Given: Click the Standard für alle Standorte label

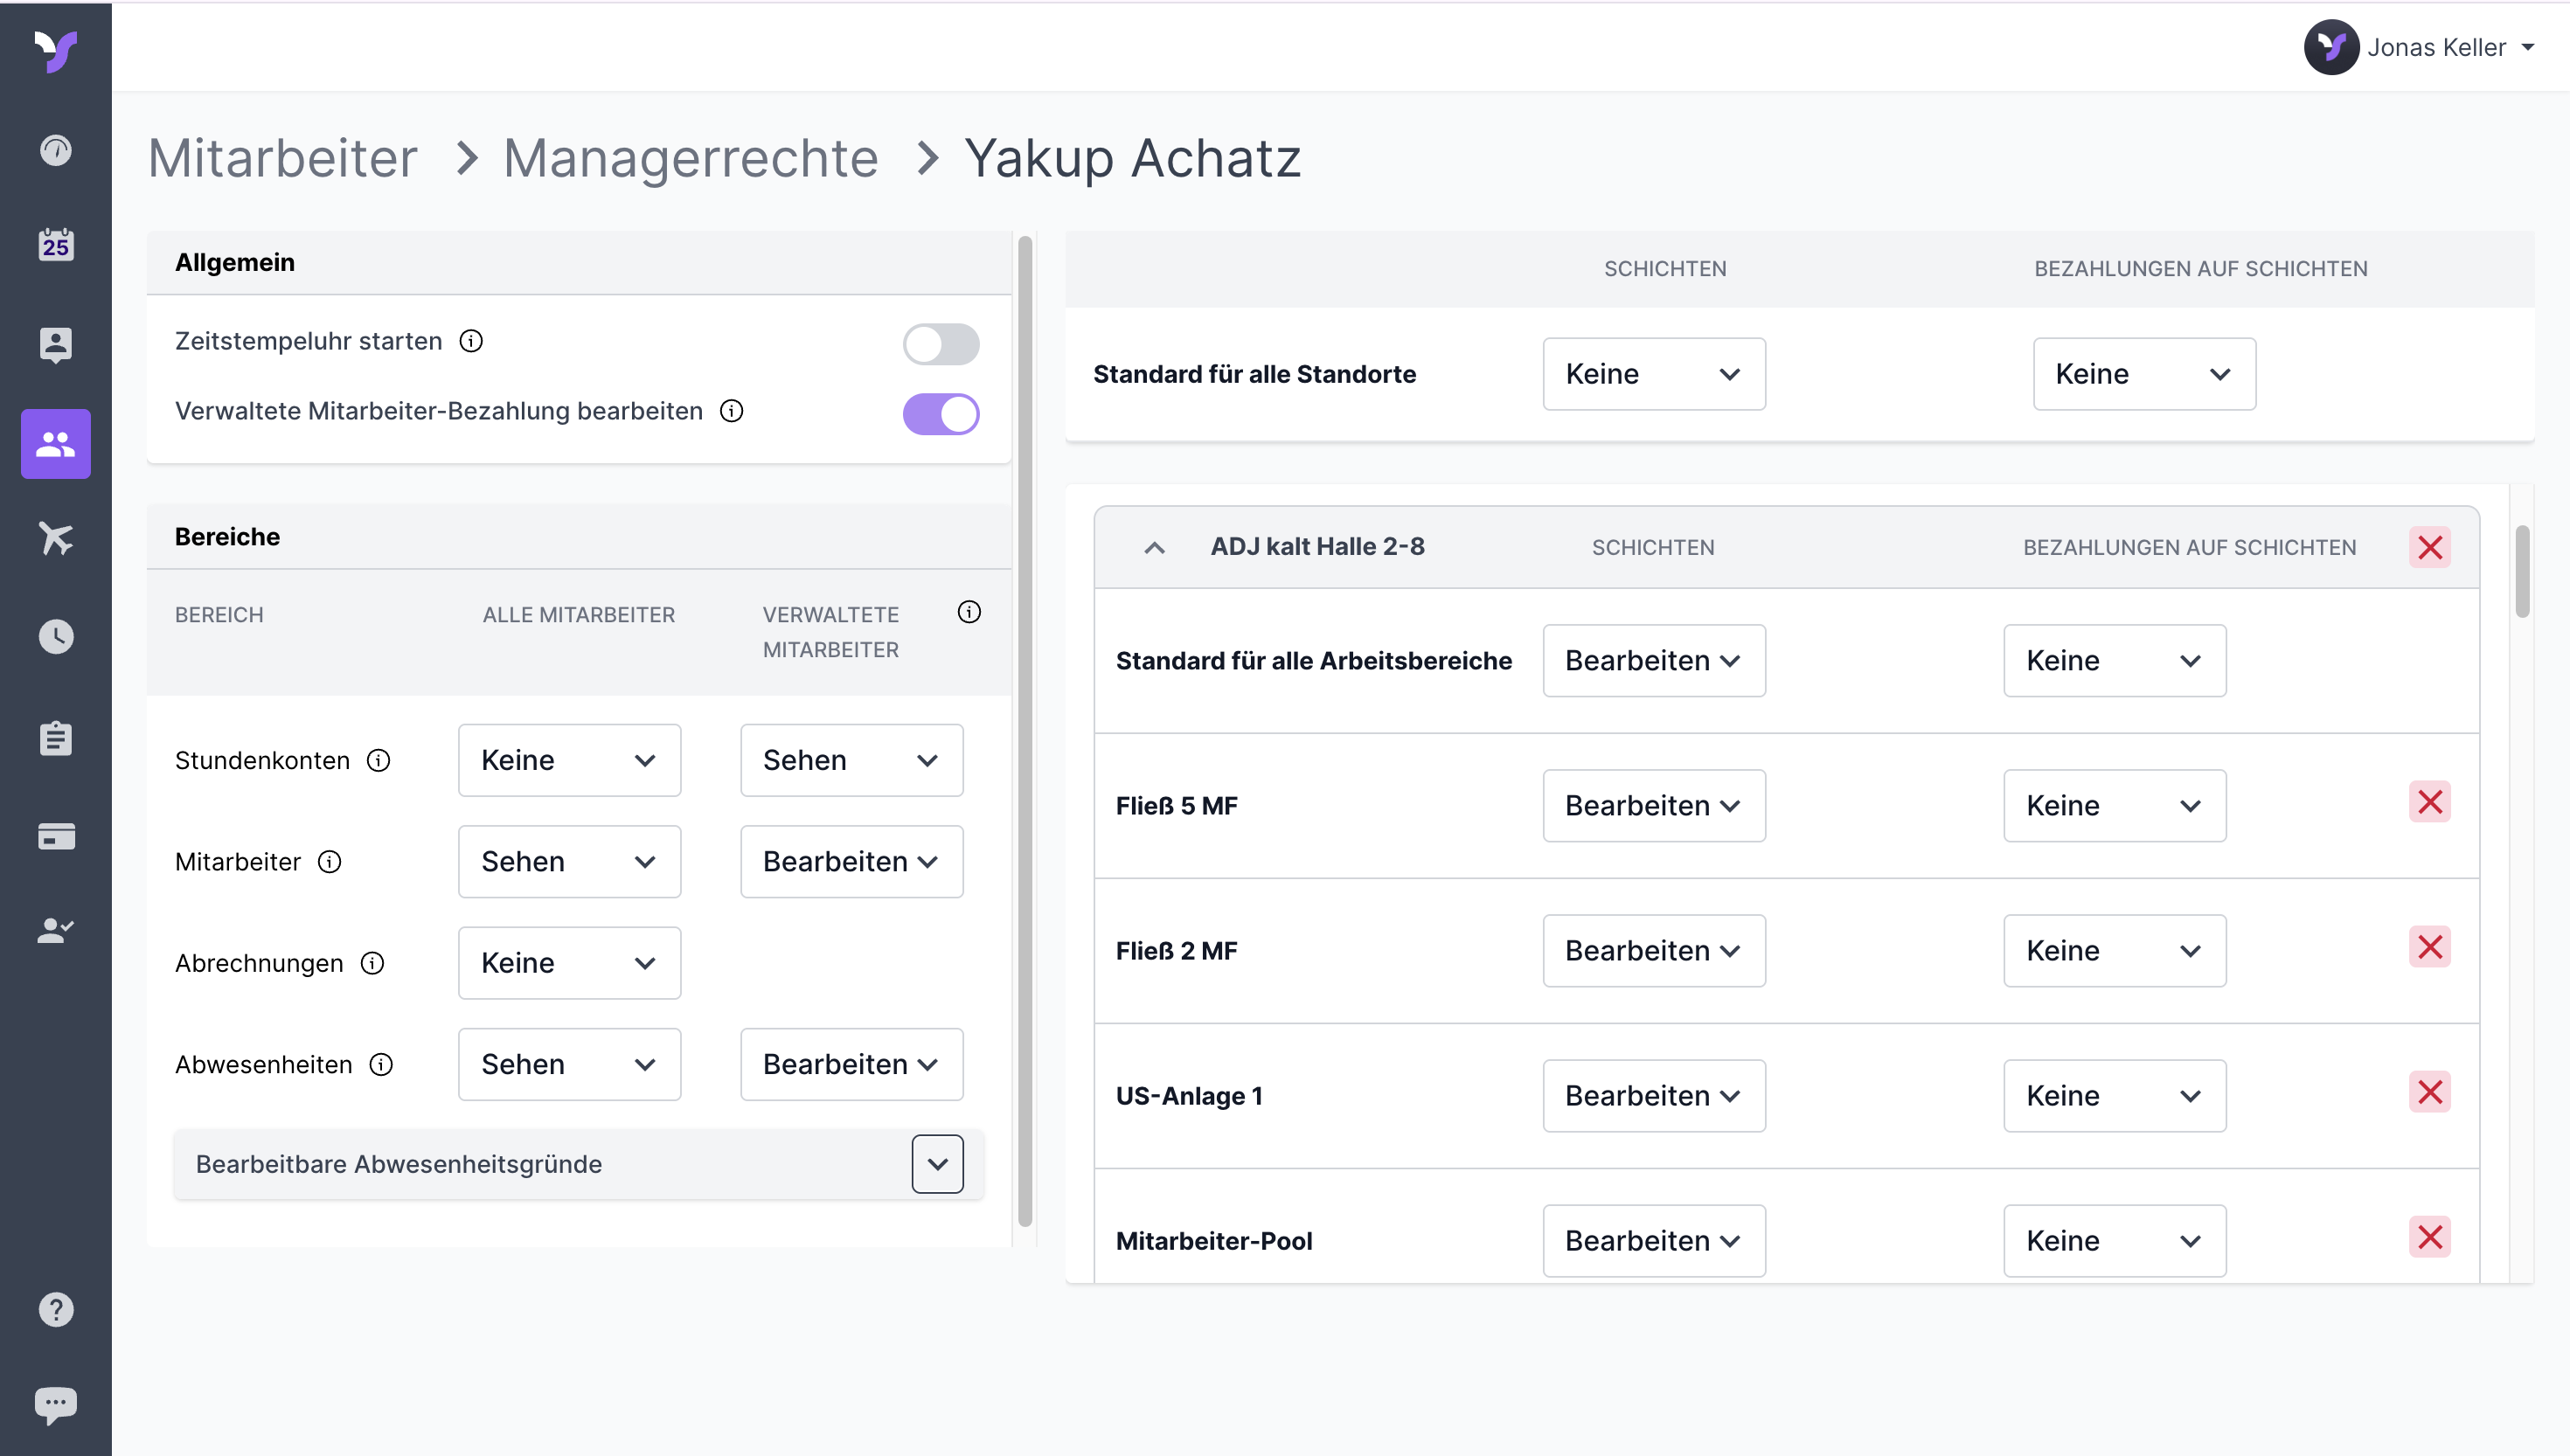Looking at the screenshot, I should tap(1255, 374).
